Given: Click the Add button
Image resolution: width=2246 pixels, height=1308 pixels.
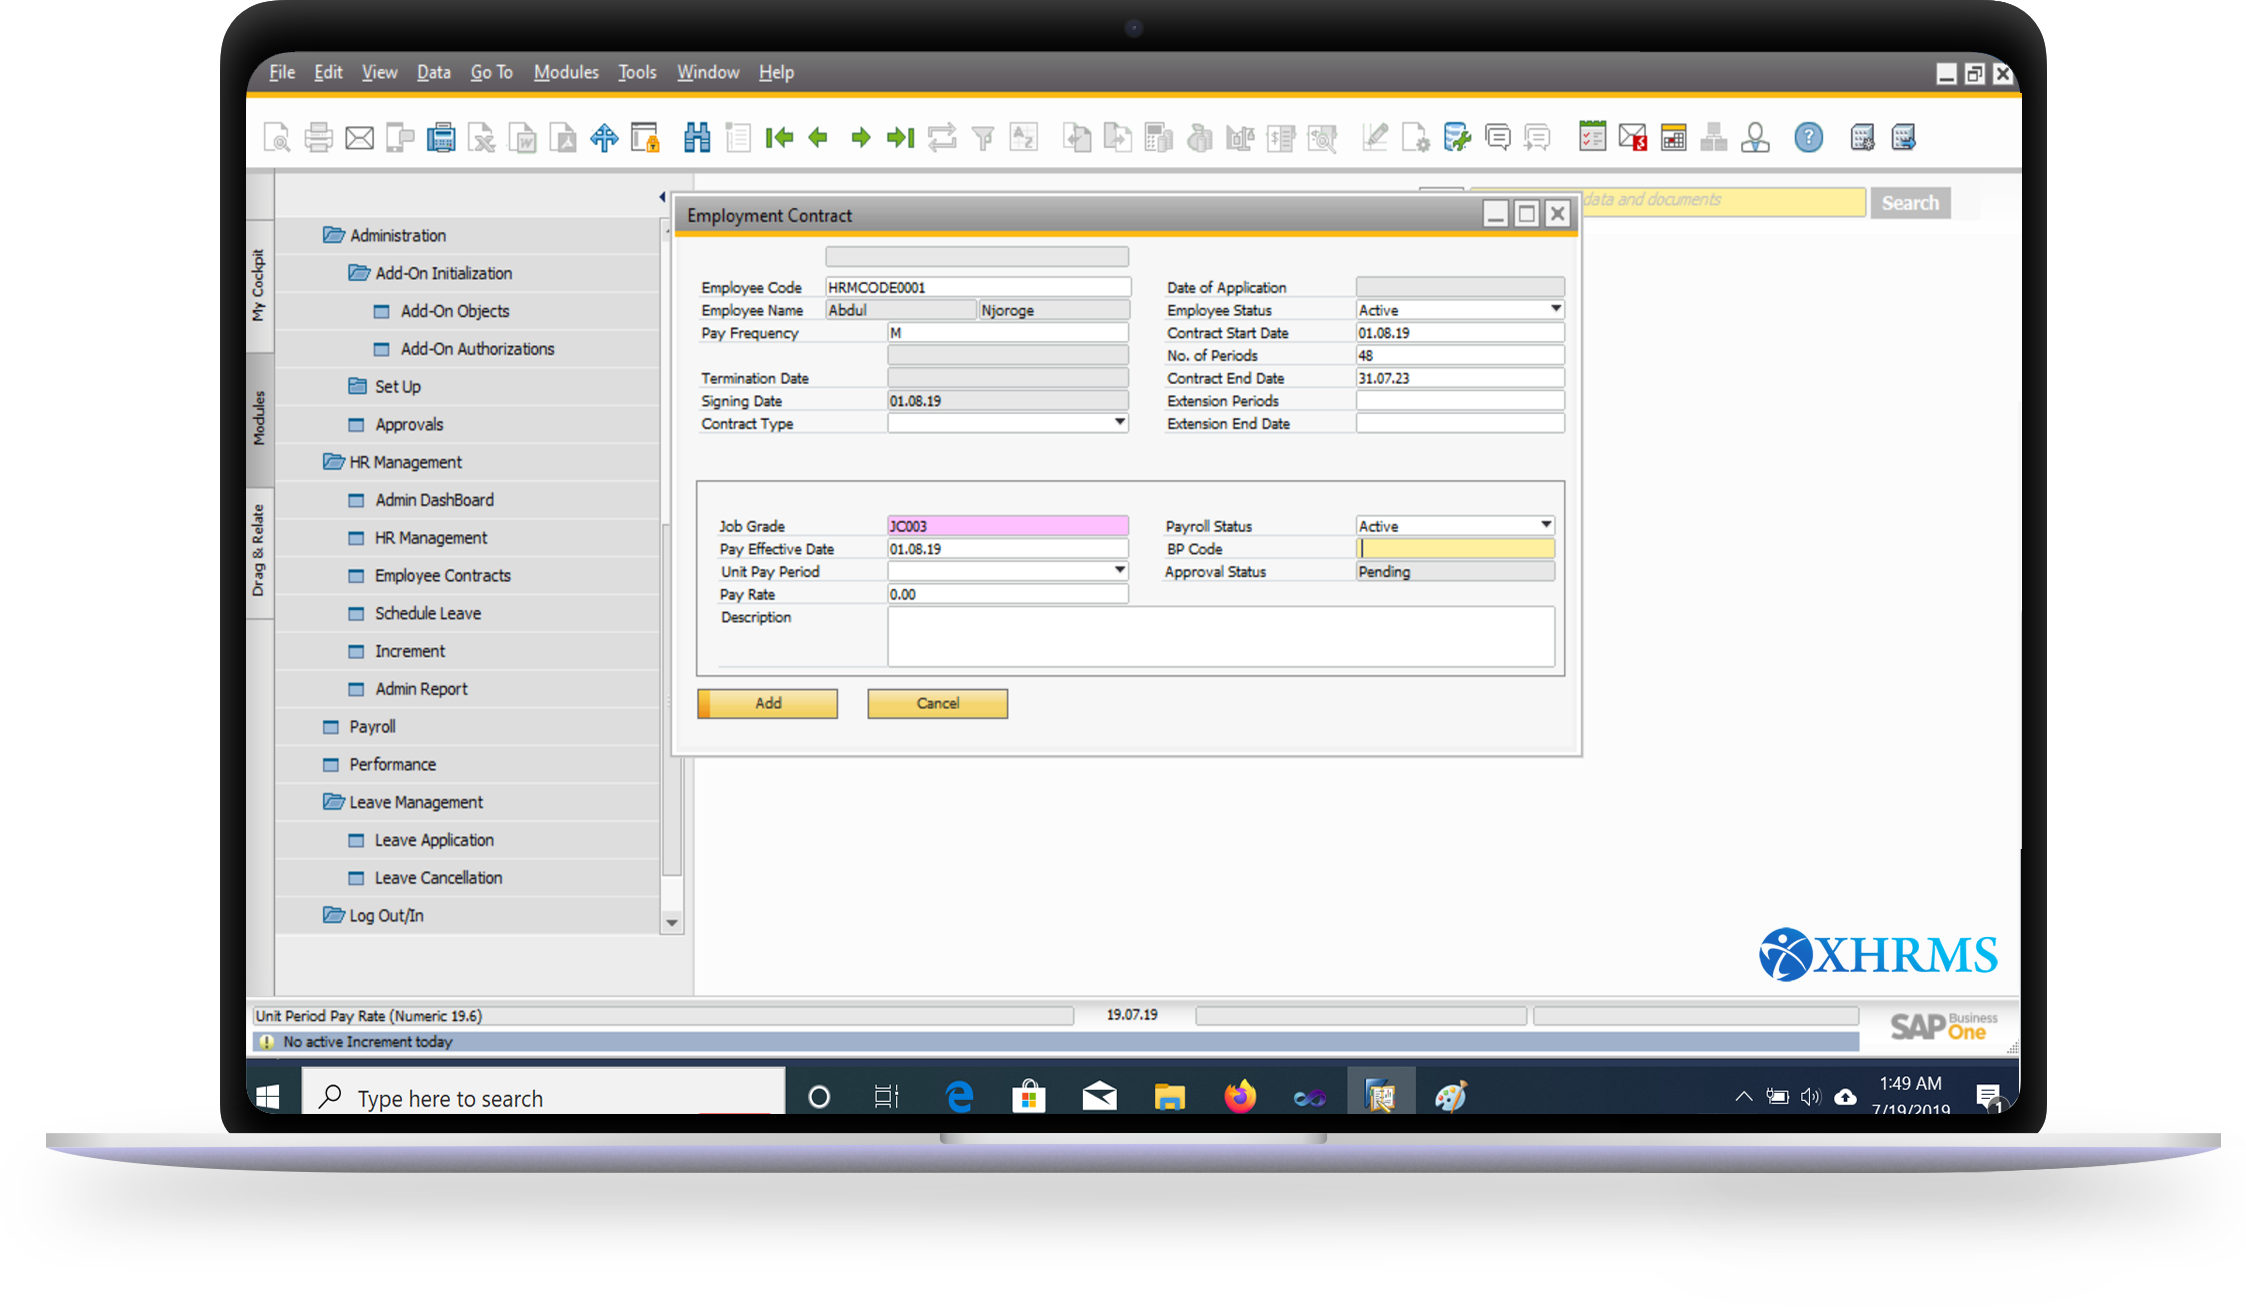Looking at the screenshot, I should point(768,703).
